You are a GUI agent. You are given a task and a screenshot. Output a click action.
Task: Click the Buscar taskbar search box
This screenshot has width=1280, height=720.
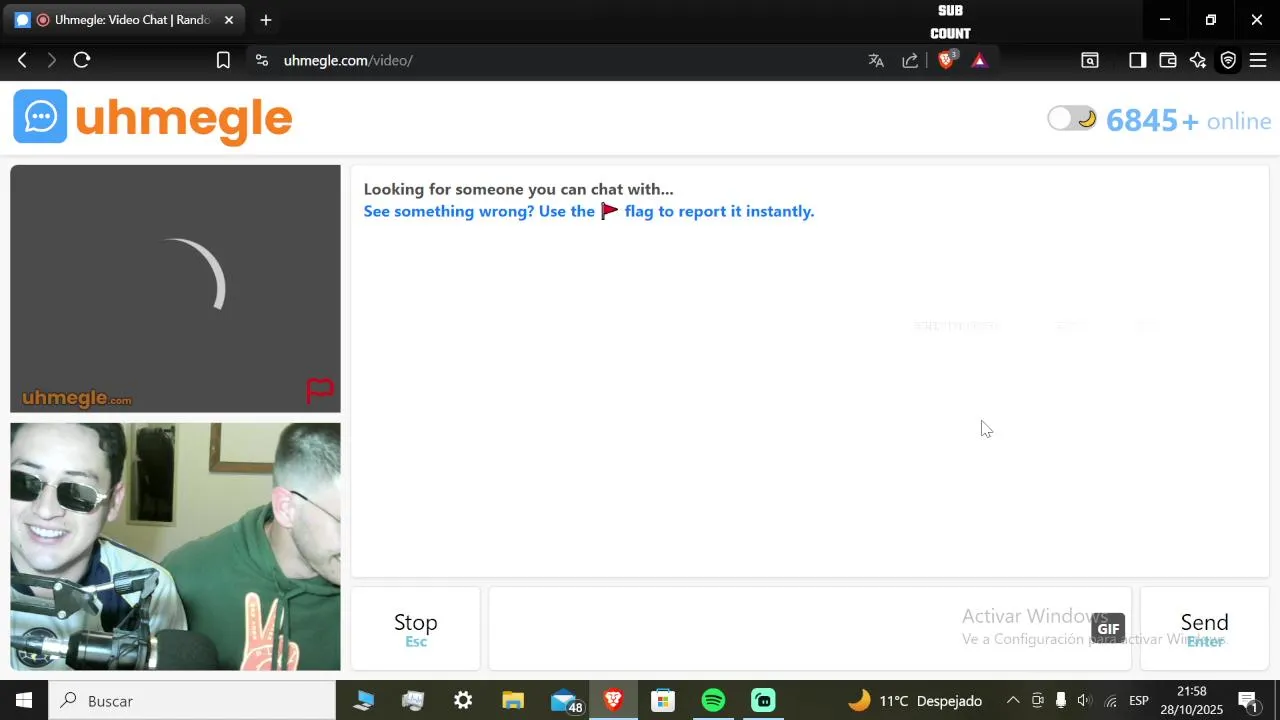[192, 701]
